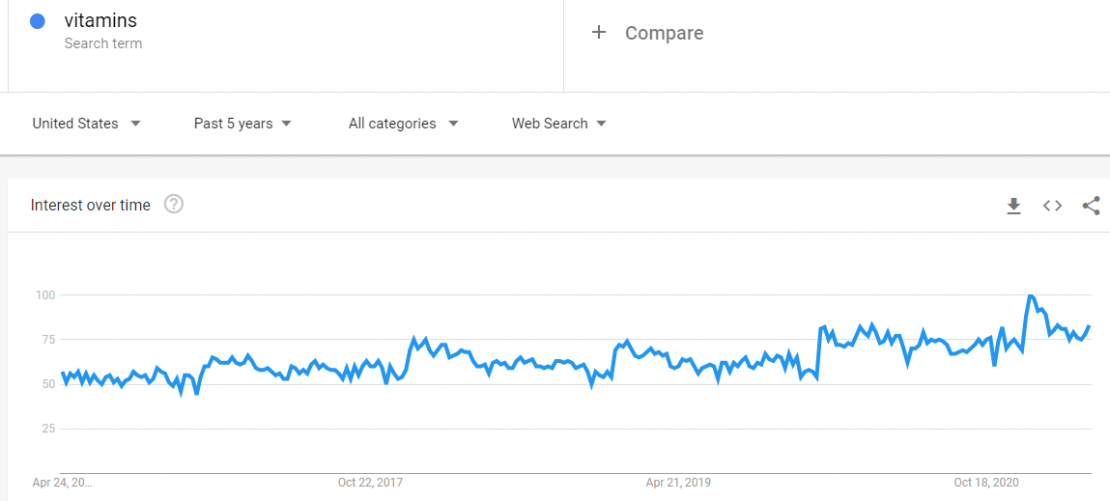Click the Oct 22, 2017 axis label

coord(370,482)
